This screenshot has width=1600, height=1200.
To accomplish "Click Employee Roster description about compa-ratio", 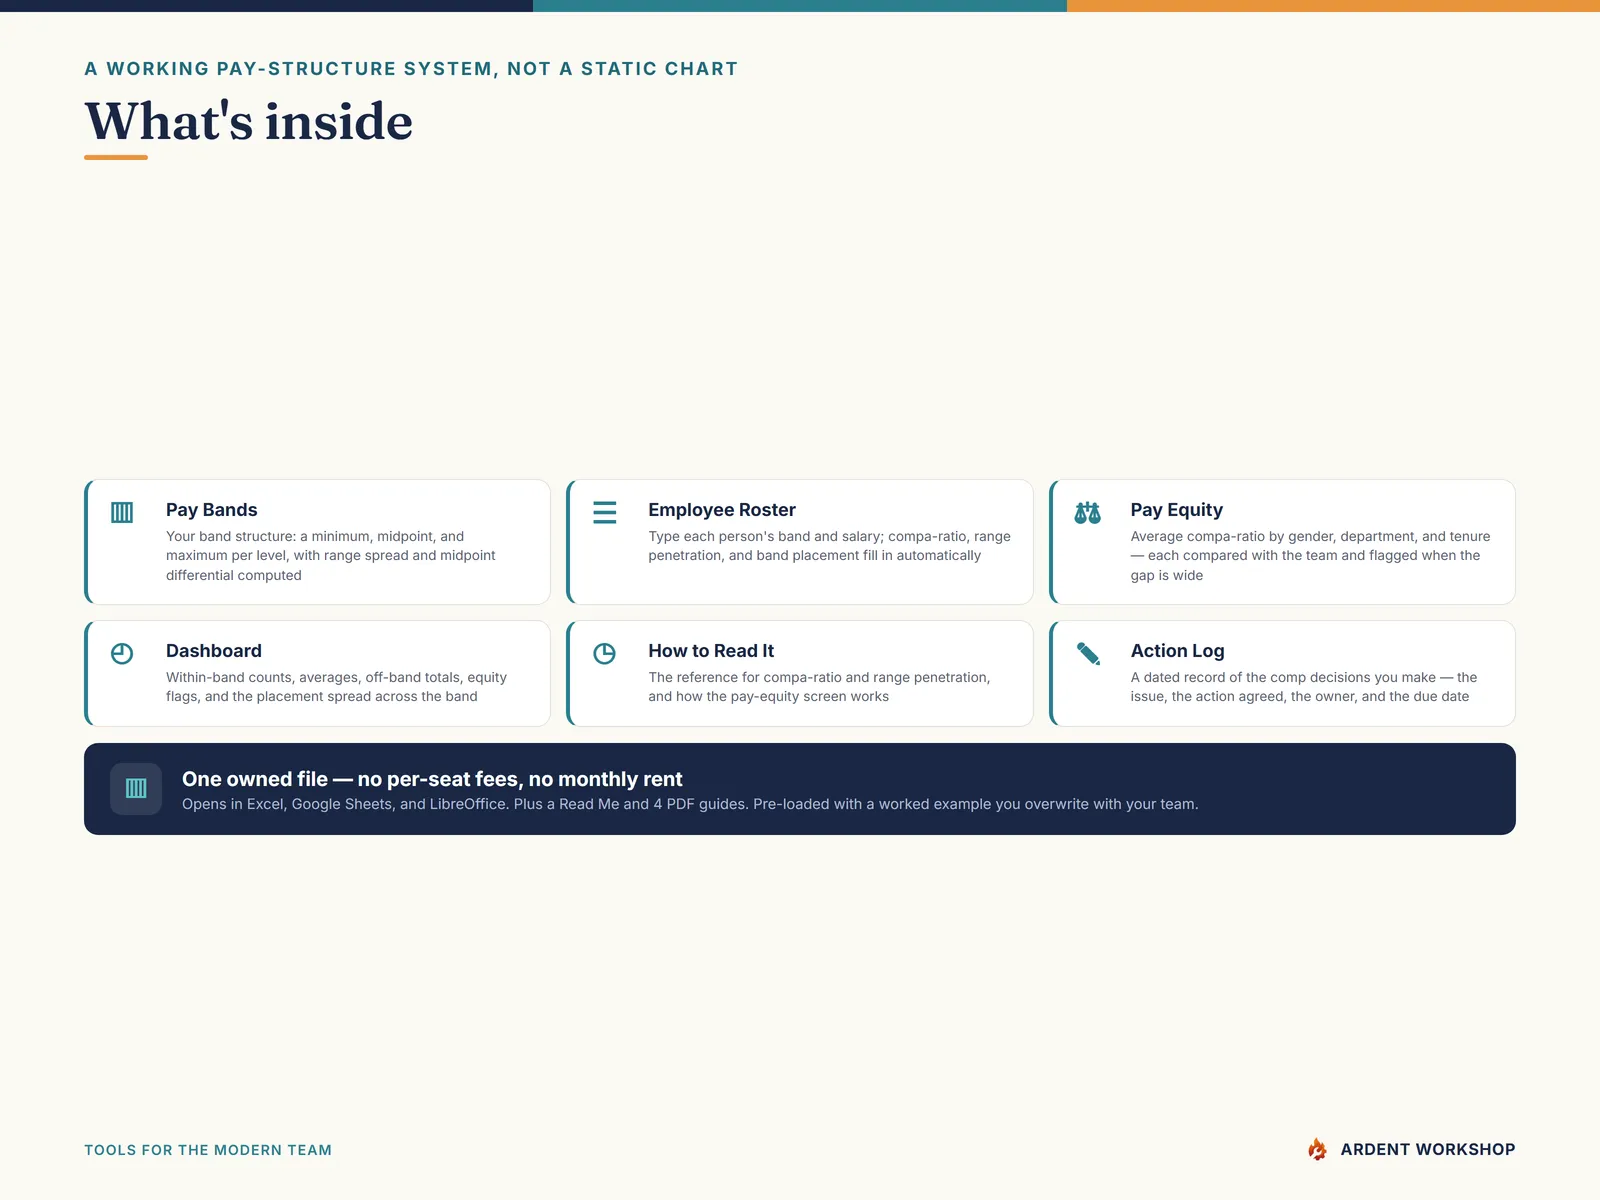I will (x=830, y=546).
